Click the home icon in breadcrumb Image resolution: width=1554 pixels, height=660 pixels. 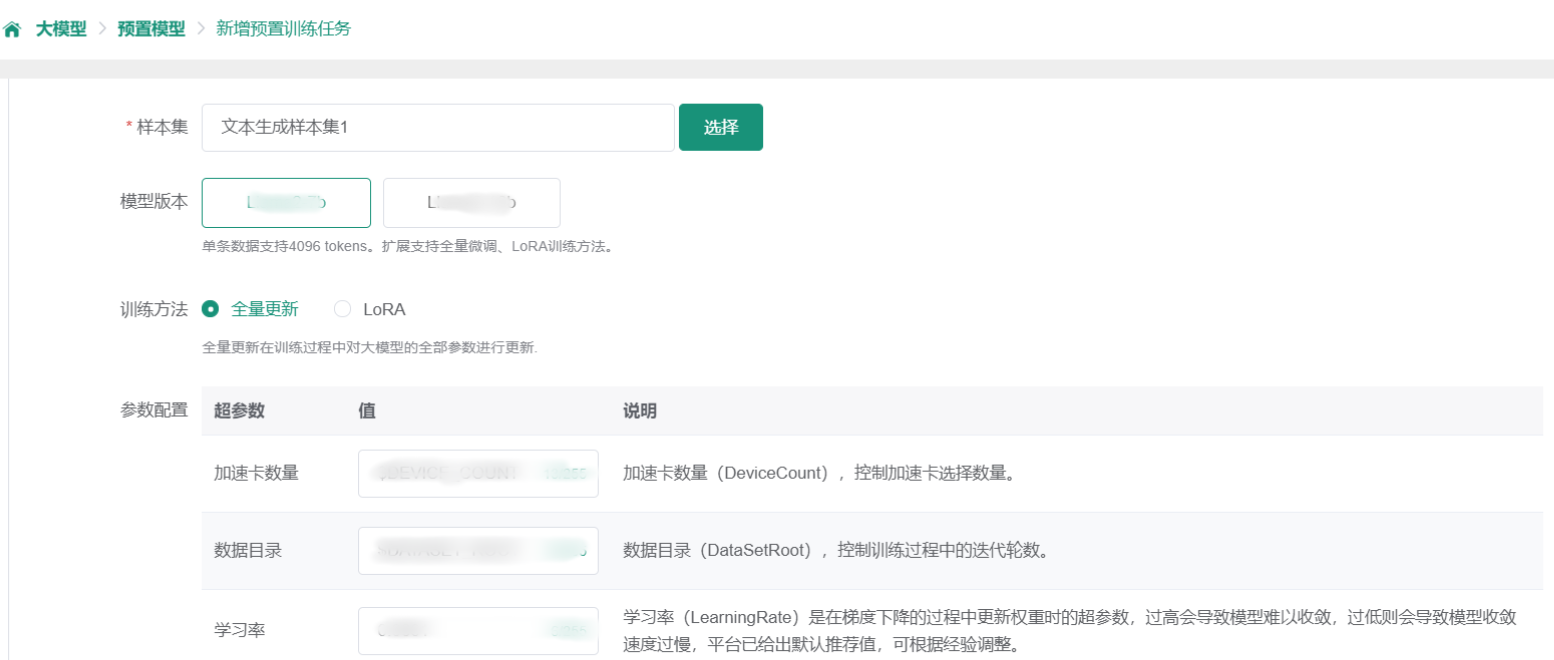tap(12, 30)
